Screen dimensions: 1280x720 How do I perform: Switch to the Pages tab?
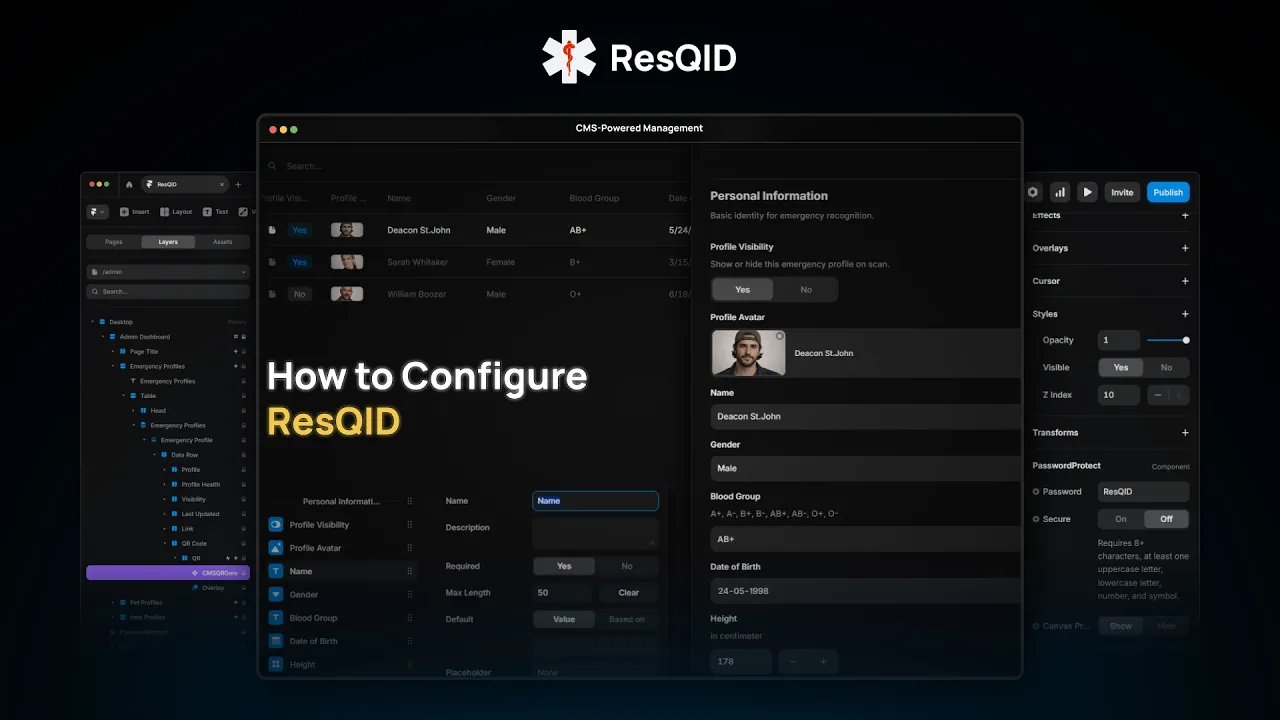coord(114,242)
